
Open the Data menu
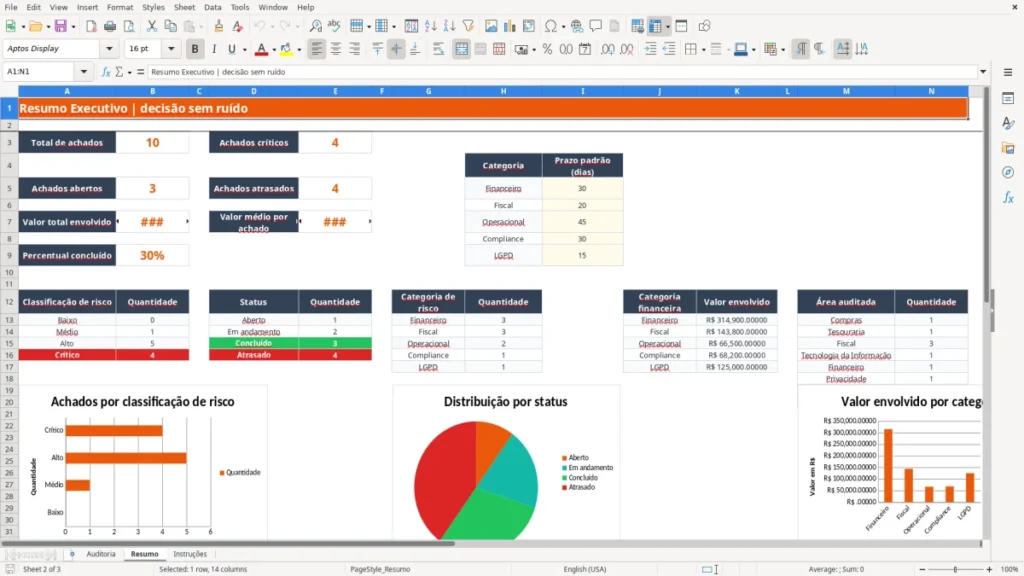[212, 7]
